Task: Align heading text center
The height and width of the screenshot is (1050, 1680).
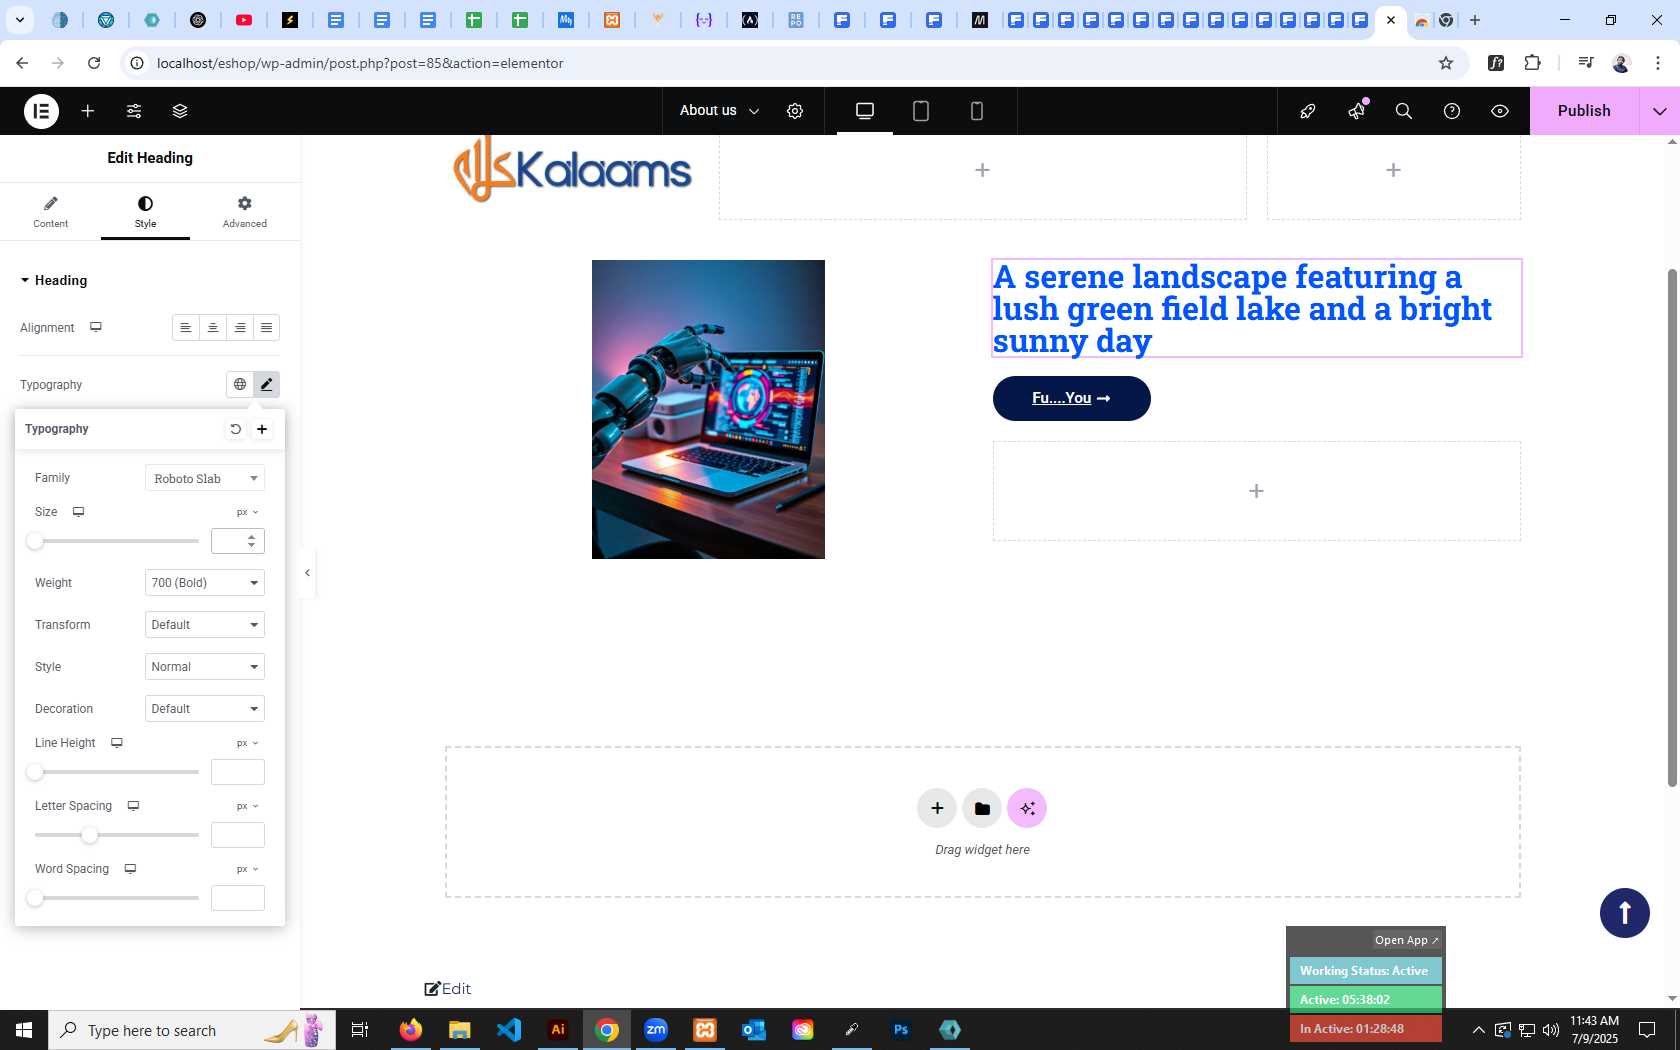Action: pos(212,328)
